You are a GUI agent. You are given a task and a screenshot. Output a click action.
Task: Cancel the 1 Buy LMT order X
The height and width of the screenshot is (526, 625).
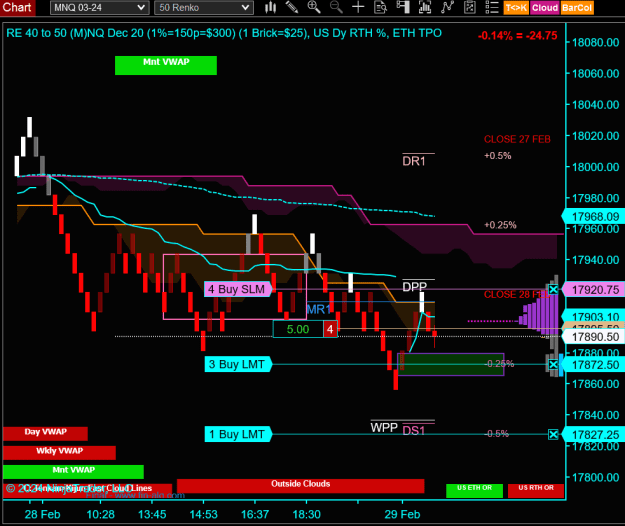pyautogui.click(x=553, y=434)
